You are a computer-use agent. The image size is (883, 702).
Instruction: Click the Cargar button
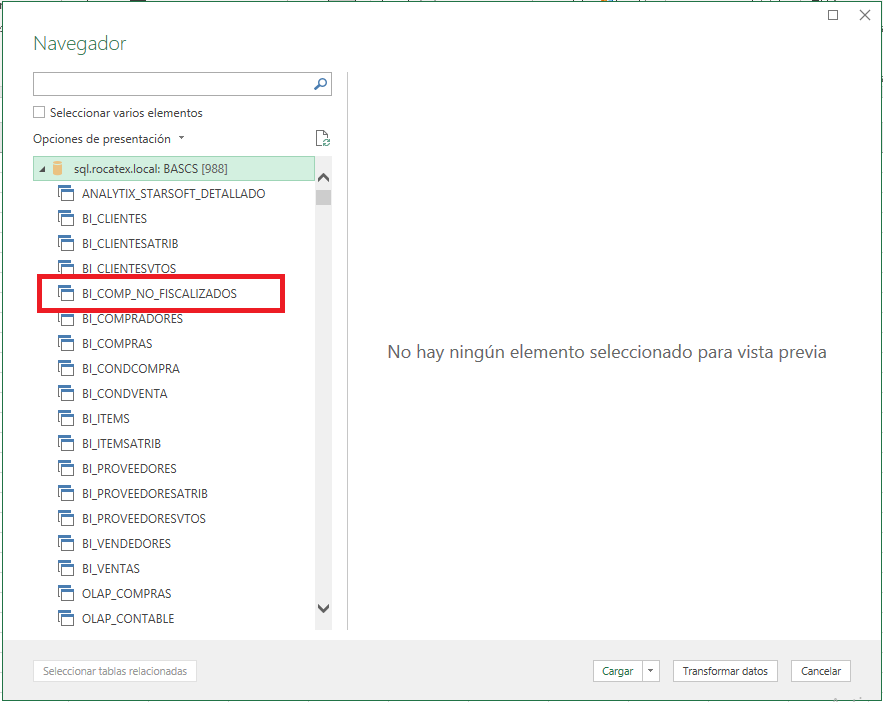pos(617,671)
